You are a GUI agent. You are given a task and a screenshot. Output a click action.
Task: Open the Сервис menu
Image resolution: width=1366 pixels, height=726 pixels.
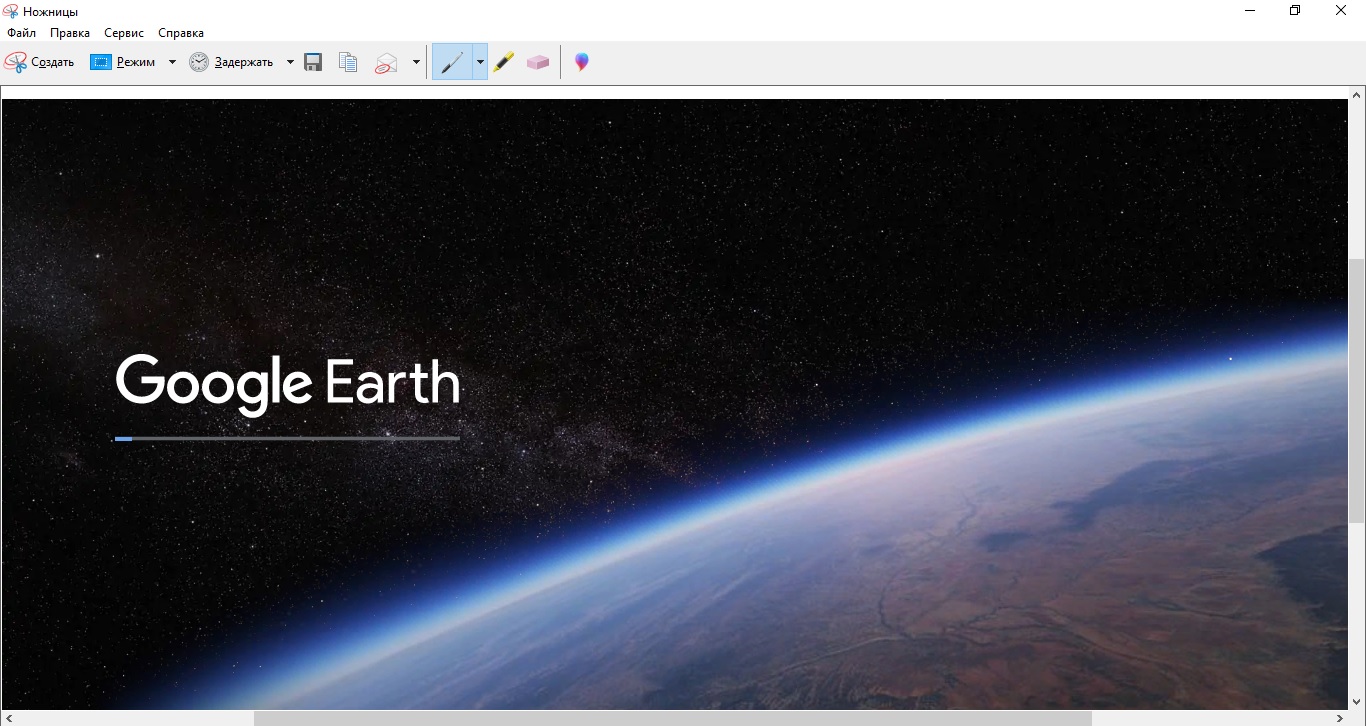point(124,33)
